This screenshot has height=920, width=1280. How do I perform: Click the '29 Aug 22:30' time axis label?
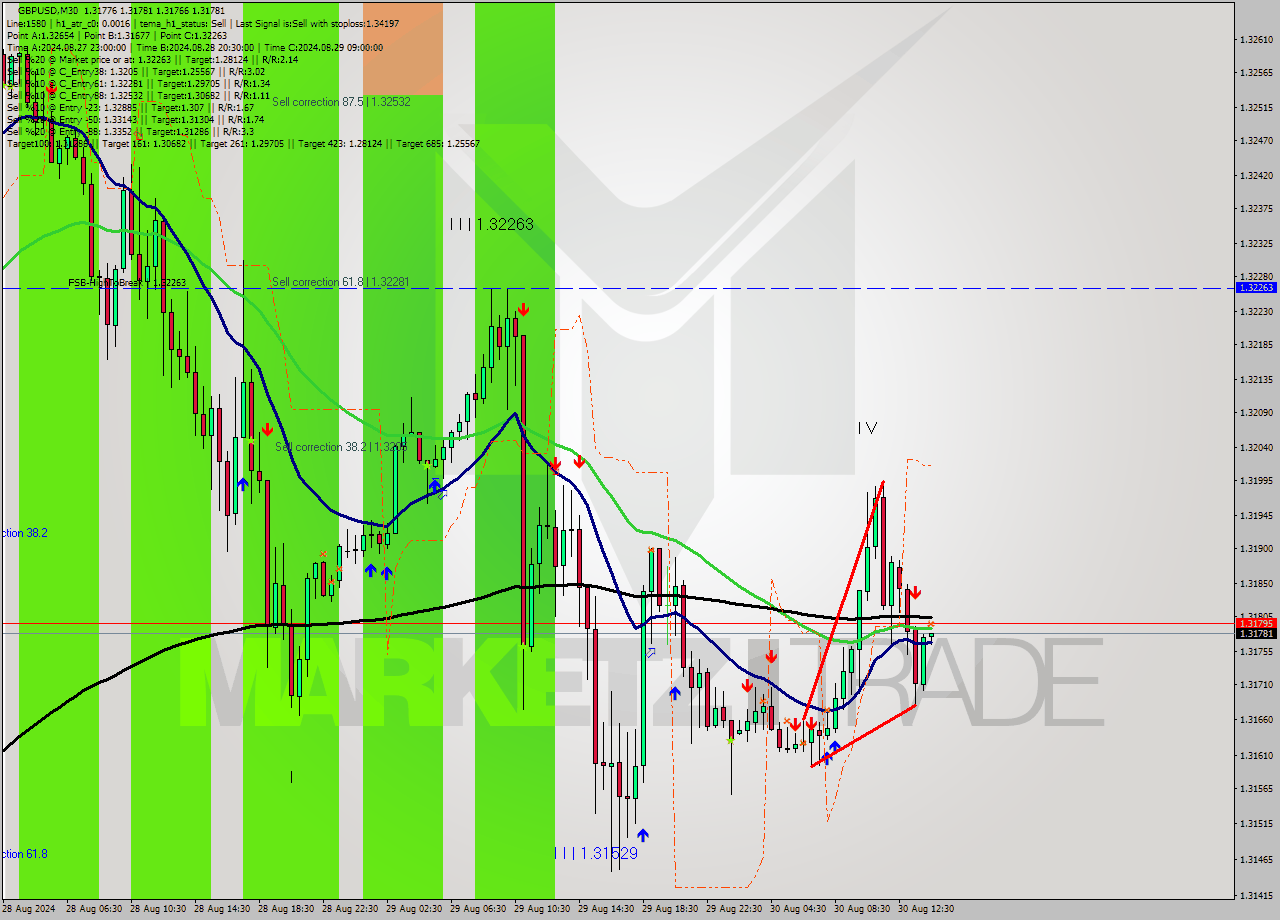pos(735,909)
